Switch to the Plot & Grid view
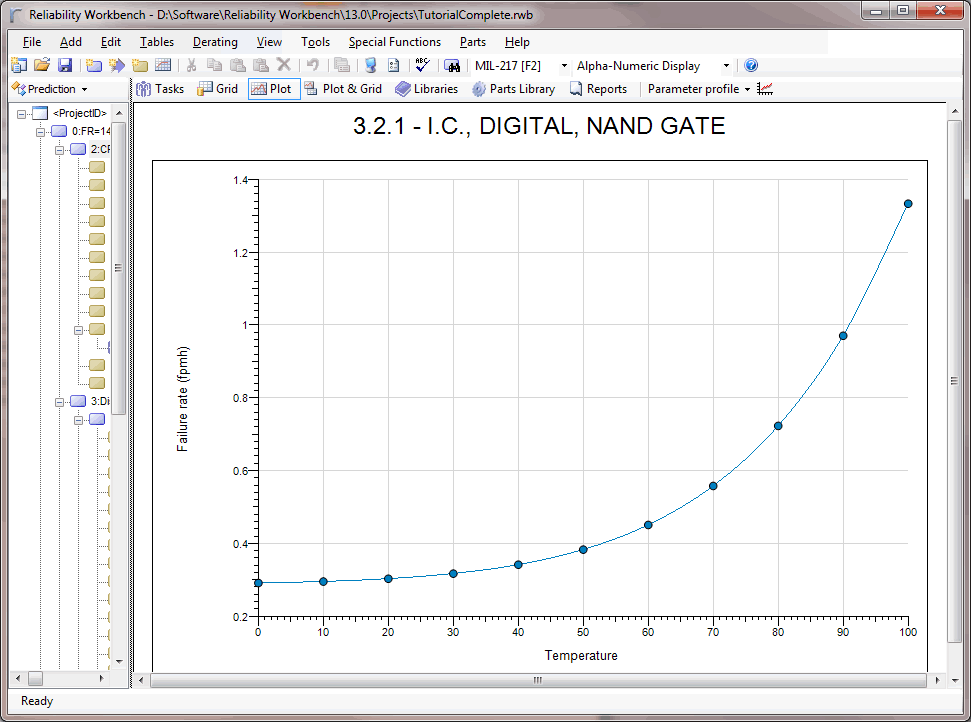971x722 pixels. 343,89
